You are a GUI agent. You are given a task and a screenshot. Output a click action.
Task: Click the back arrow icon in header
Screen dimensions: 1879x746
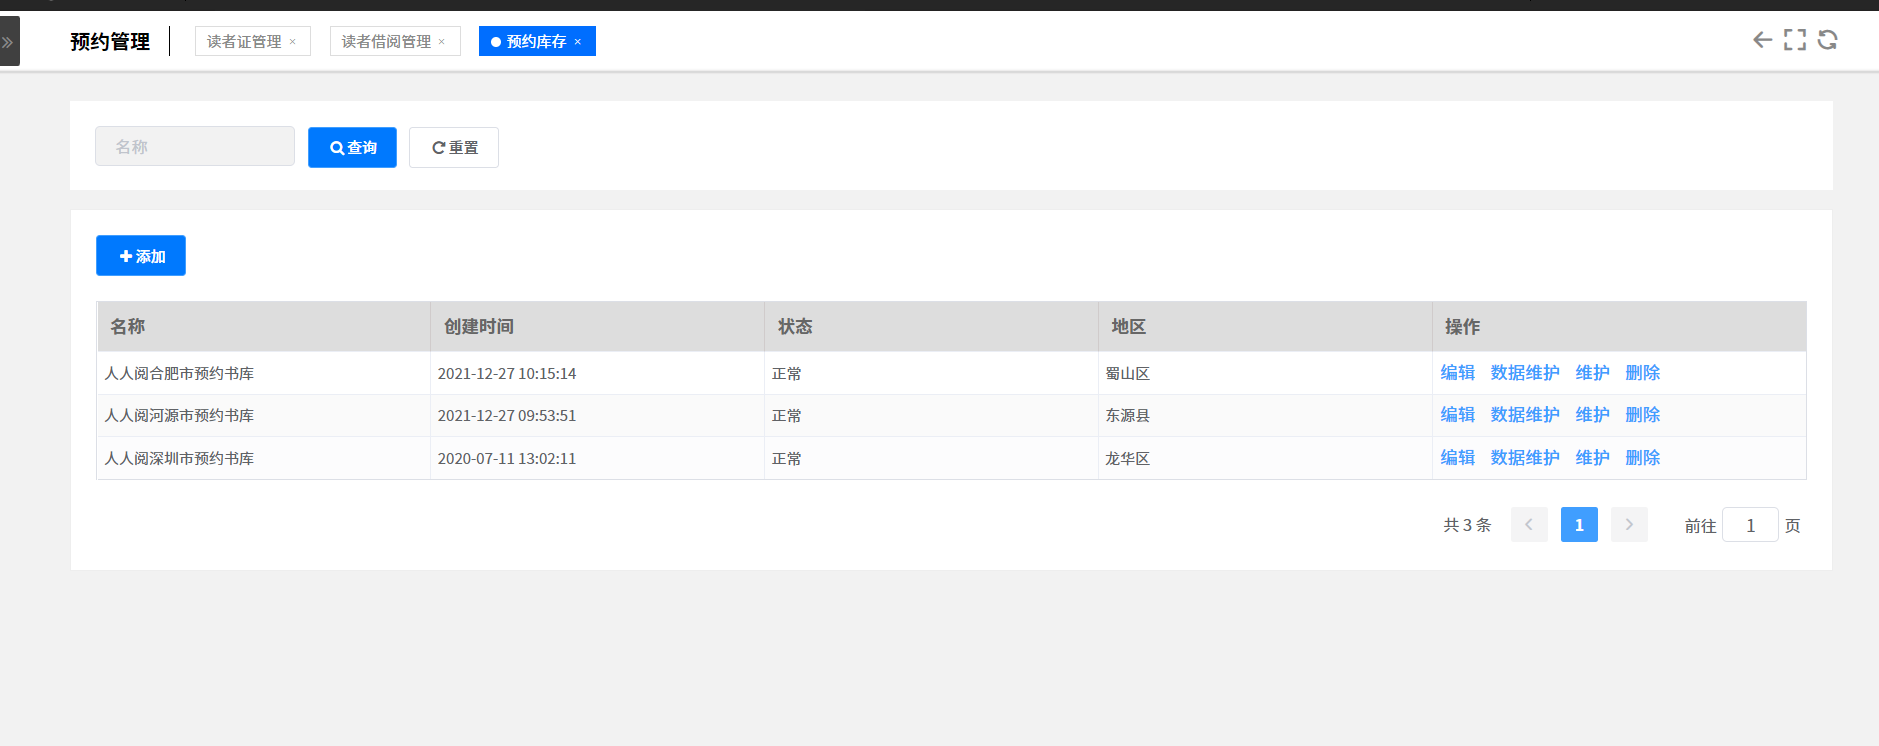[x=1762, y=40]
